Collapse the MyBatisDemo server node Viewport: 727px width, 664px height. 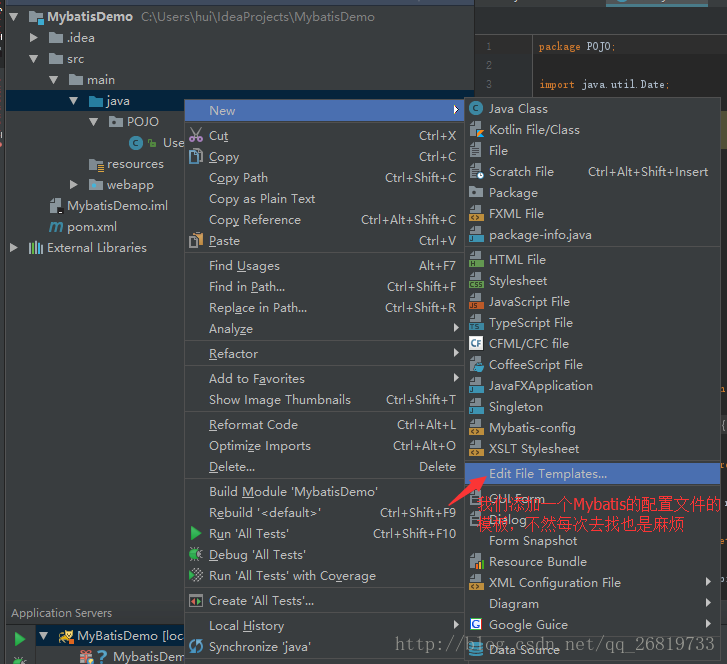tap(44, 635)
